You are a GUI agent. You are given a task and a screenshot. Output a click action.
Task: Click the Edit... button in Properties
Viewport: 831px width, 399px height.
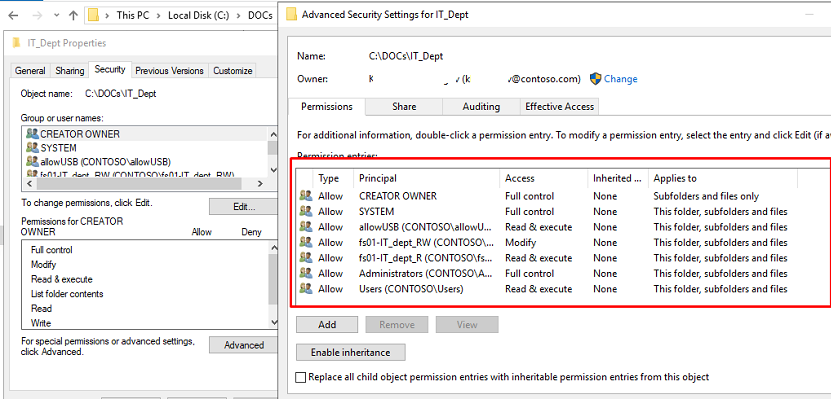(x=244, y=207)
